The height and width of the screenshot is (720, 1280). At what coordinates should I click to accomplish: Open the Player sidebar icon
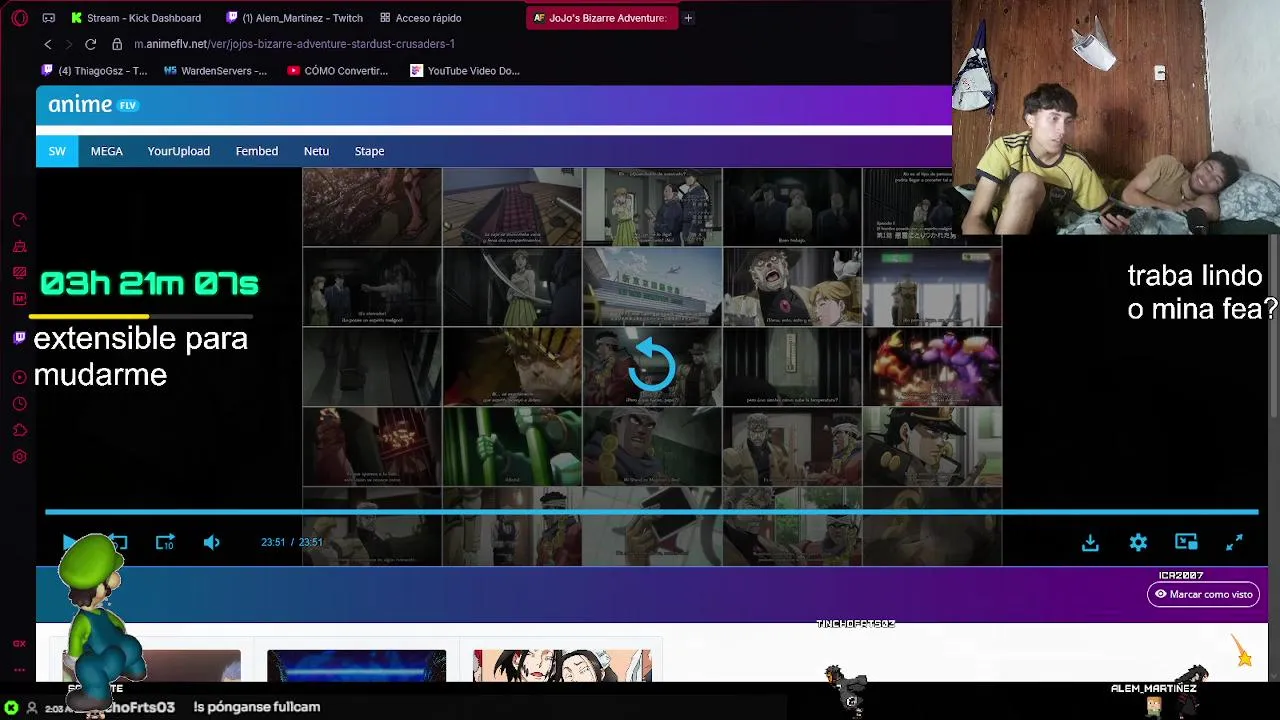coord(19,377)
